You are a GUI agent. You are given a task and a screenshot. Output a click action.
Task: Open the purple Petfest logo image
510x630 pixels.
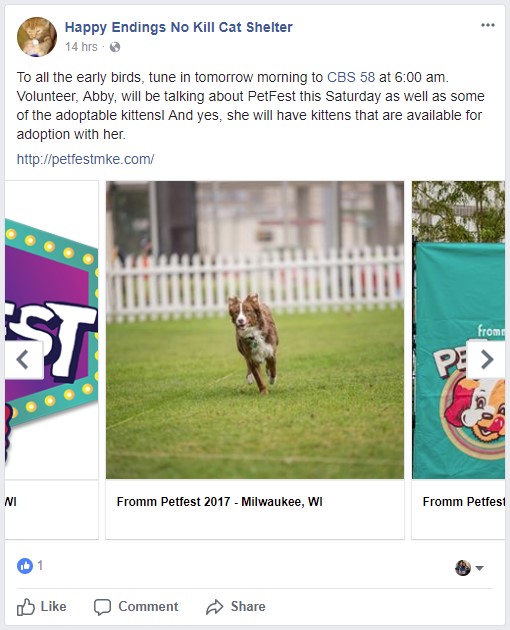pyautogui.click(x=51, y=330)
